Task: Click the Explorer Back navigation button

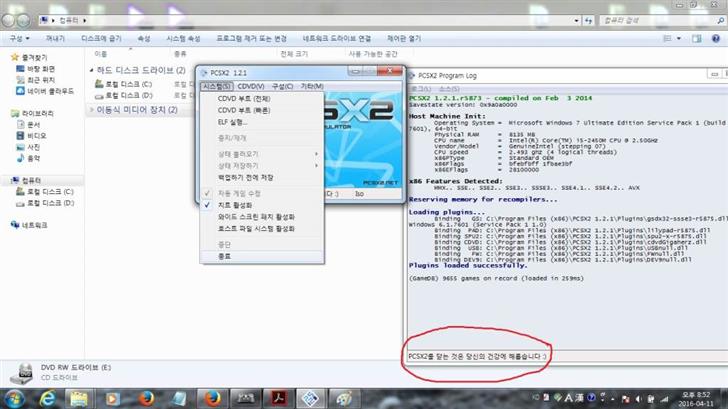Action: point(8,20)
